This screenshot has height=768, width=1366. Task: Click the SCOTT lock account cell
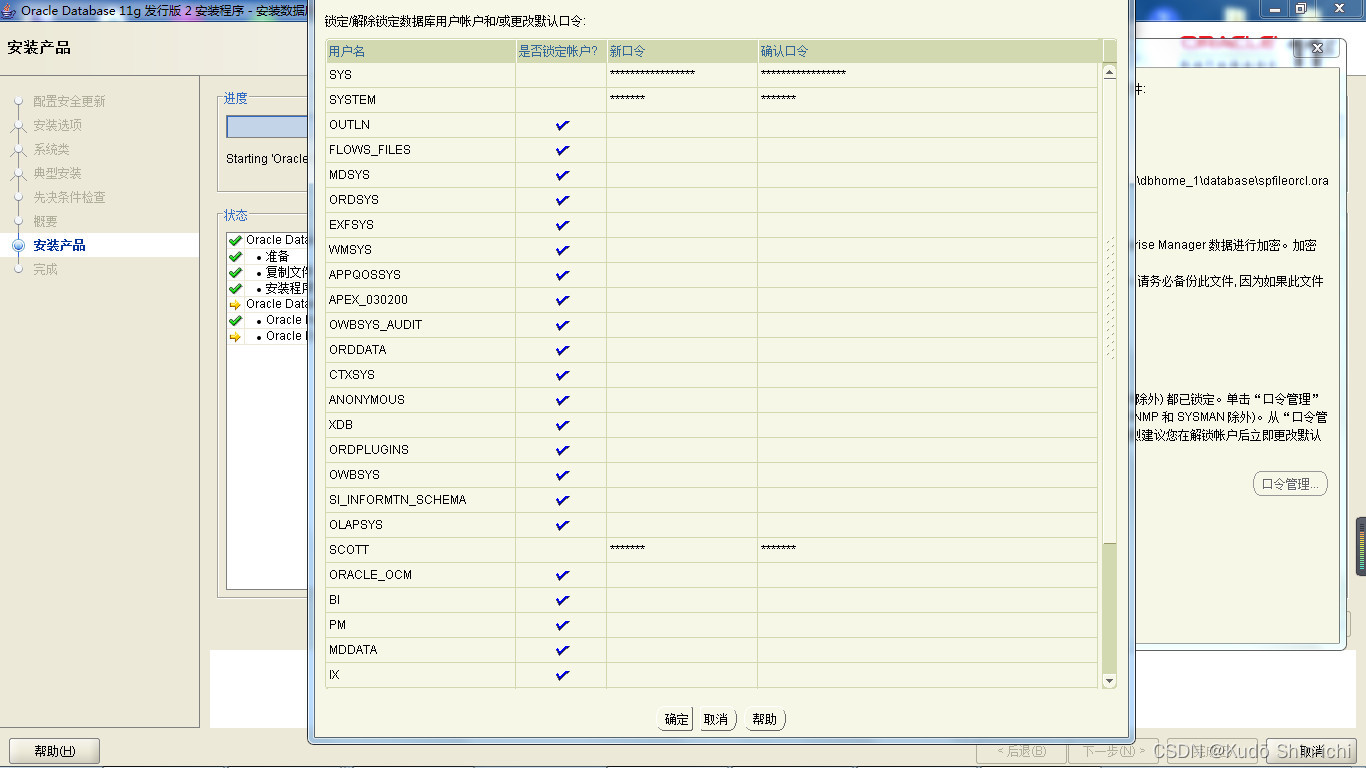pyautogui.click(x=561, y=550)
